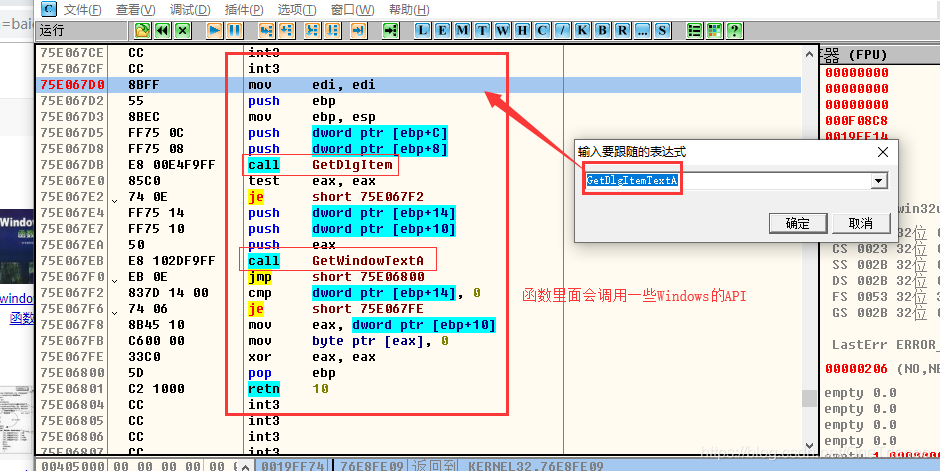Screen dimensions: 940x471
Task: Click the disassembly scrollbar thumb
Action: (x=809, y=398)
